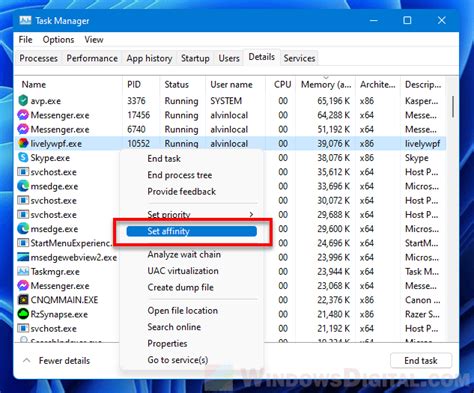Click the End task button
Screen dimensions: 474x393
pos(421,360)
